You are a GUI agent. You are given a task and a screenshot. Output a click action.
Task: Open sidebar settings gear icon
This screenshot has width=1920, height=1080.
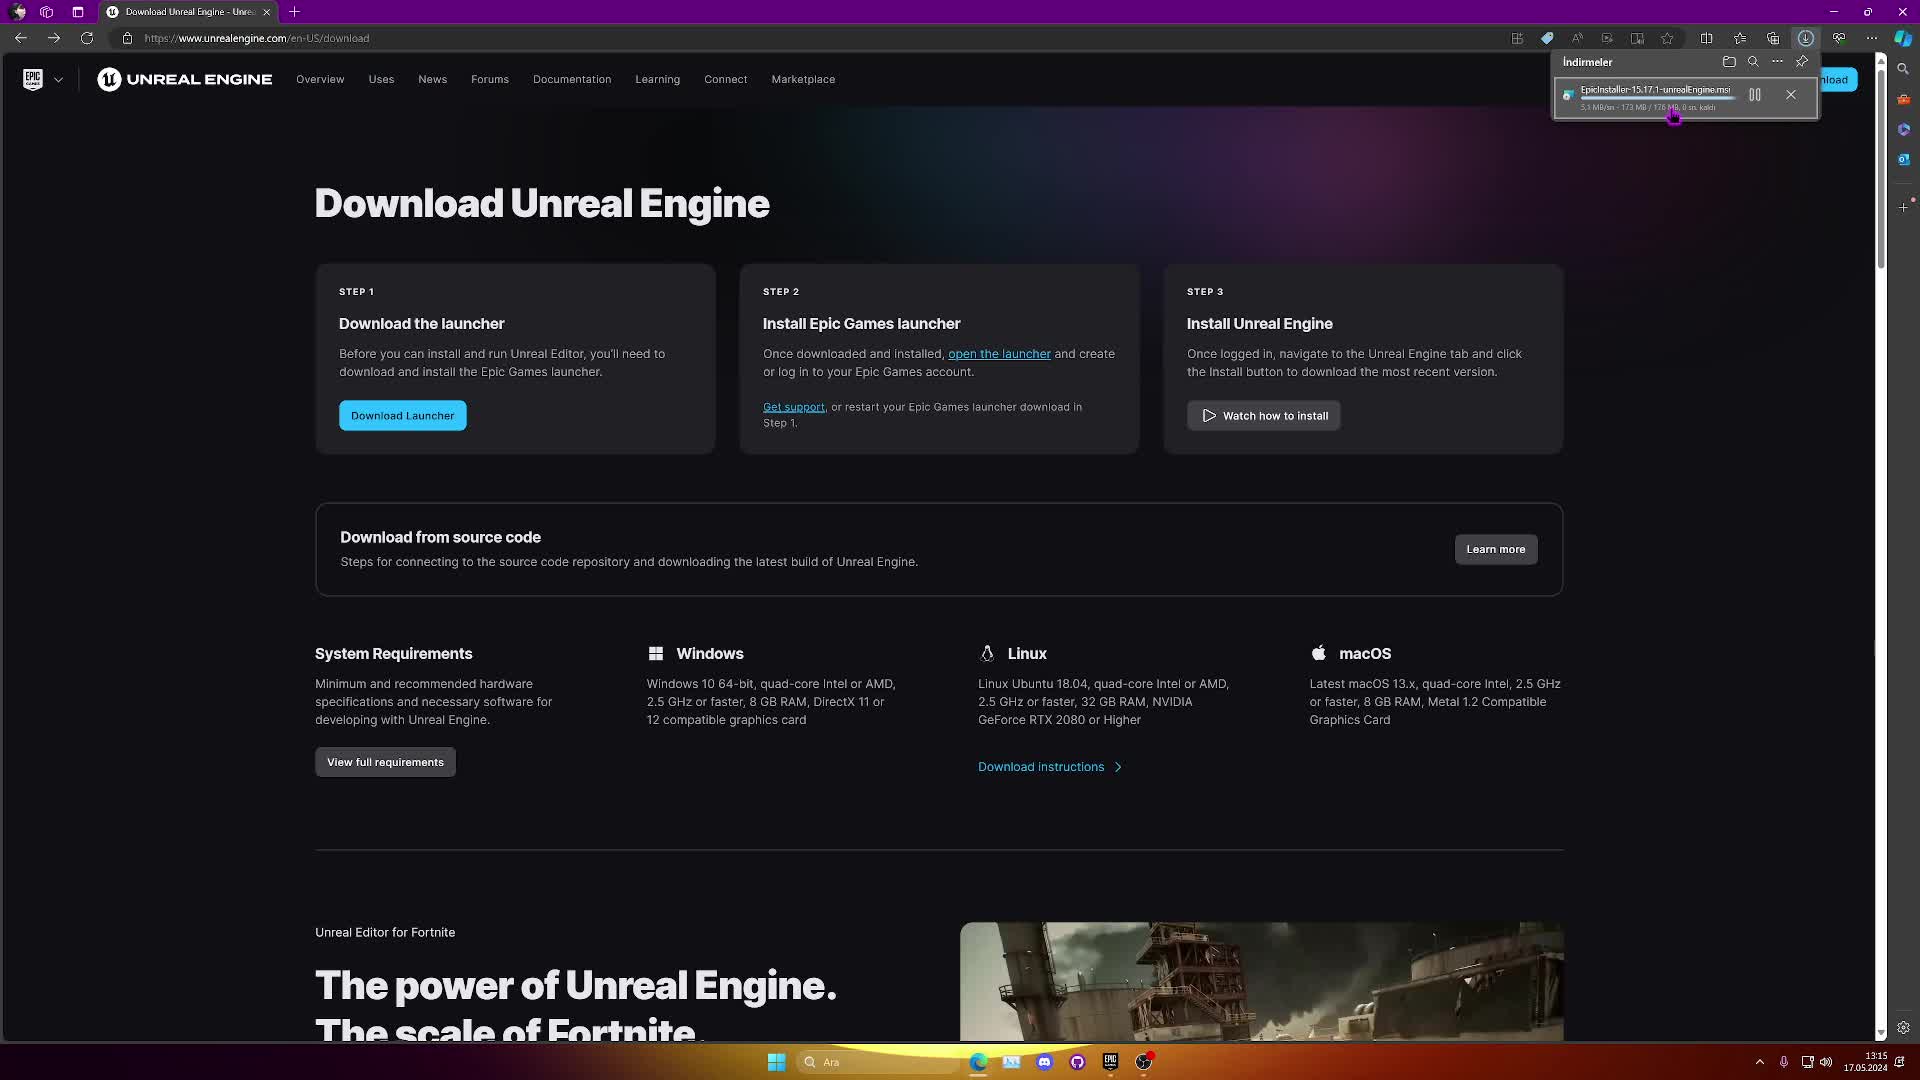(x=1903, y=1028)
